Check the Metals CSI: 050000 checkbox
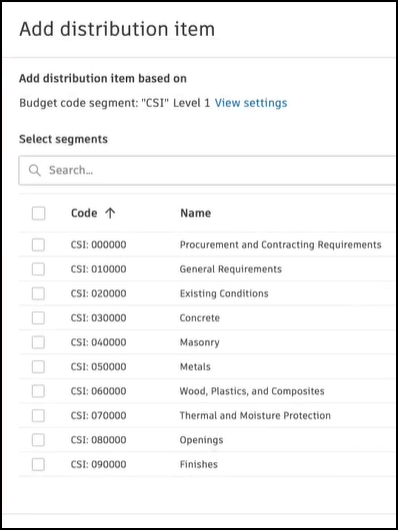Viewport: 398px width, 530px height. [38, 367]
